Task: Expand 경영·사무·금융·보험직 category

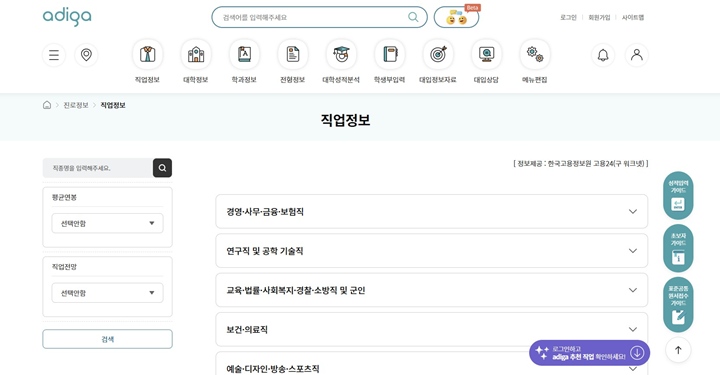Action: point(432,212)
